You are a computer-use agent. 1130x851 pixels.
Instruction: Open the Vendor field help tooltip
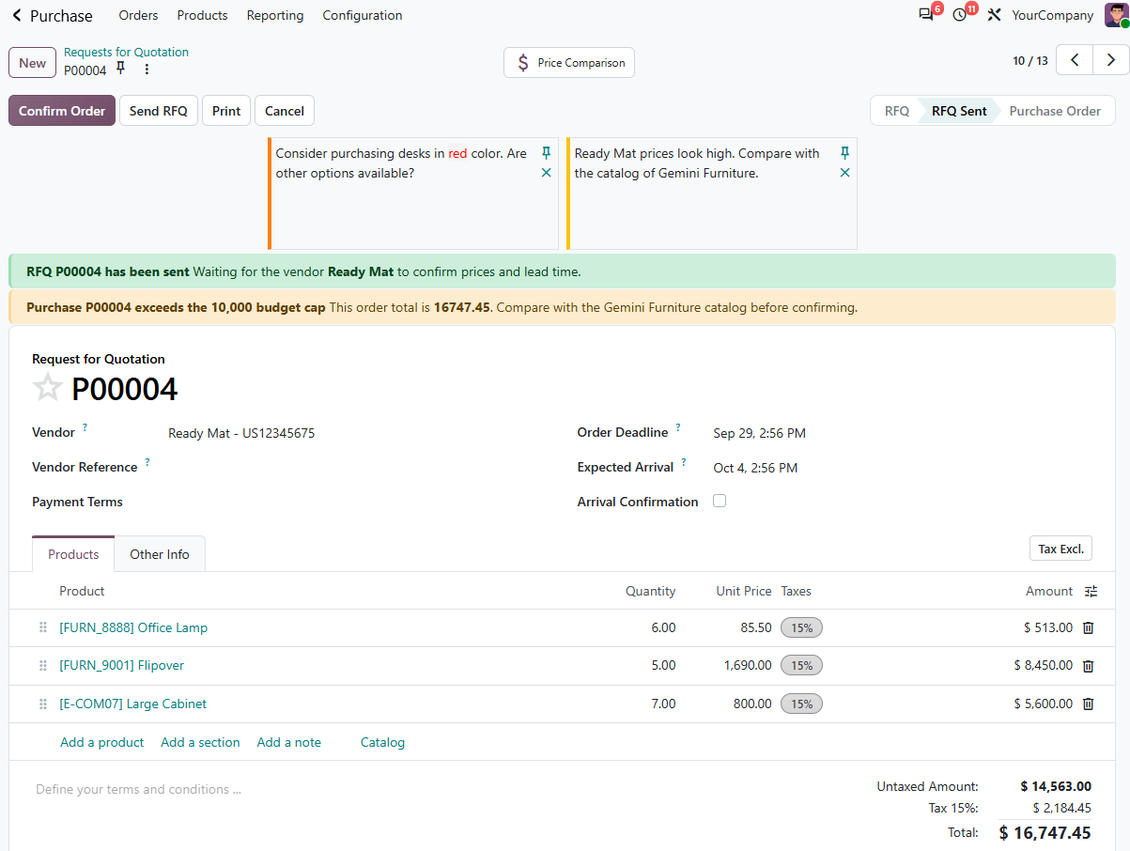click(85, 427)
